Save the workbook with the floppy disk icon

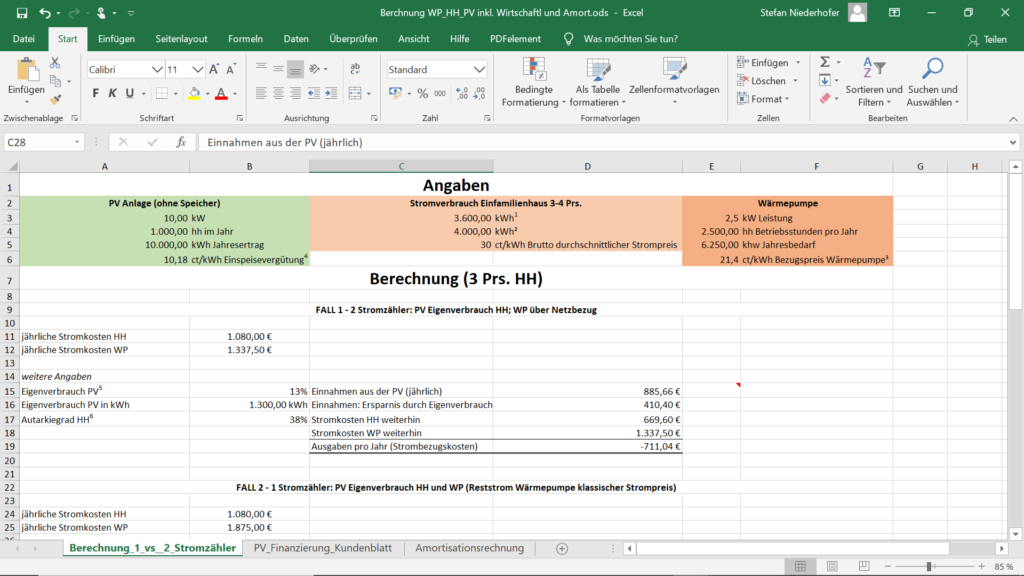pyautogui.click(x=22, y=12)
